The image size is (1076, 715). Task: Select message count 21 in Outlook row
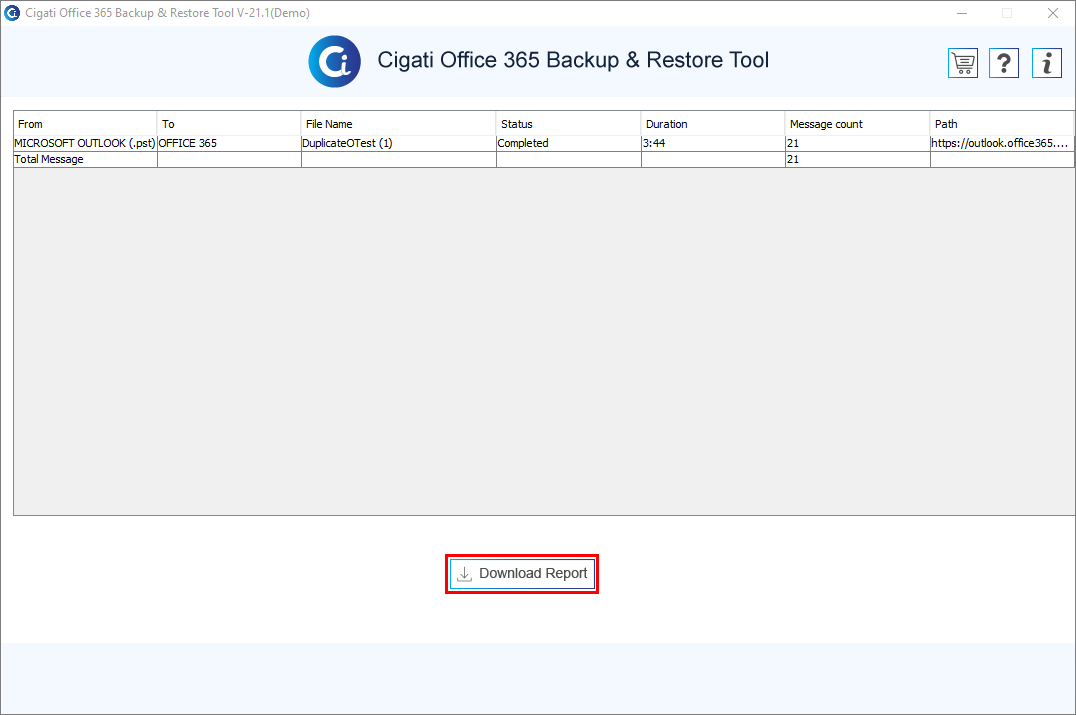[x=858, y=143]
